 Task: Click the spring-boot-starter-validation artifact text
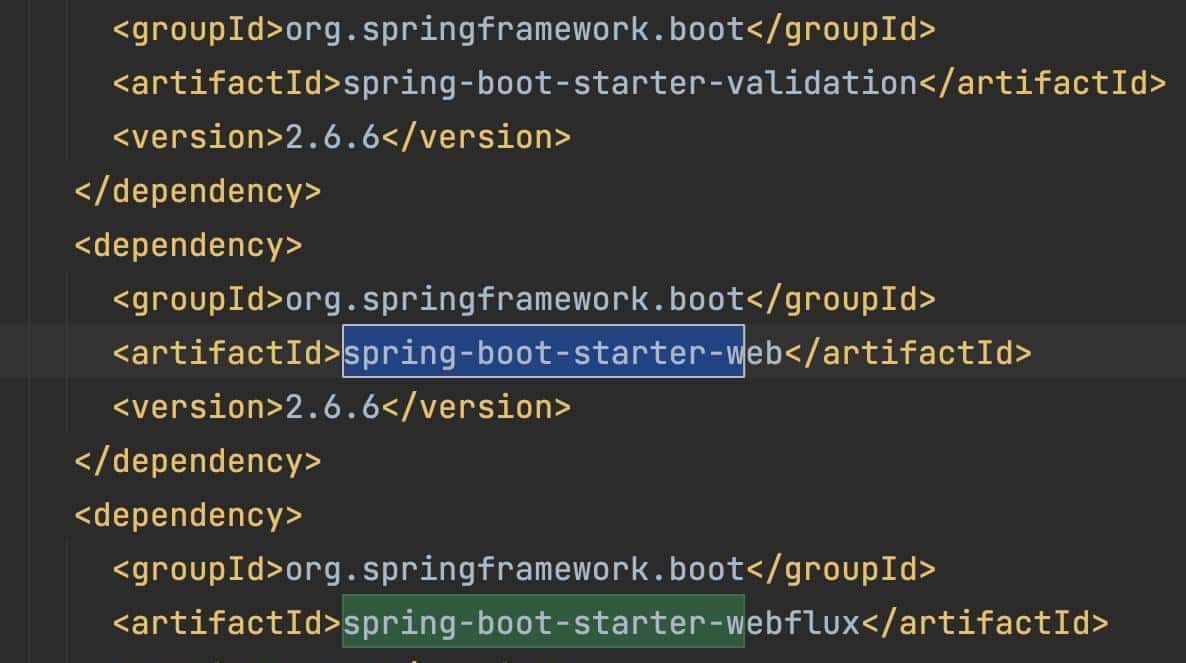pyautogui.click(x=630, y=83)
